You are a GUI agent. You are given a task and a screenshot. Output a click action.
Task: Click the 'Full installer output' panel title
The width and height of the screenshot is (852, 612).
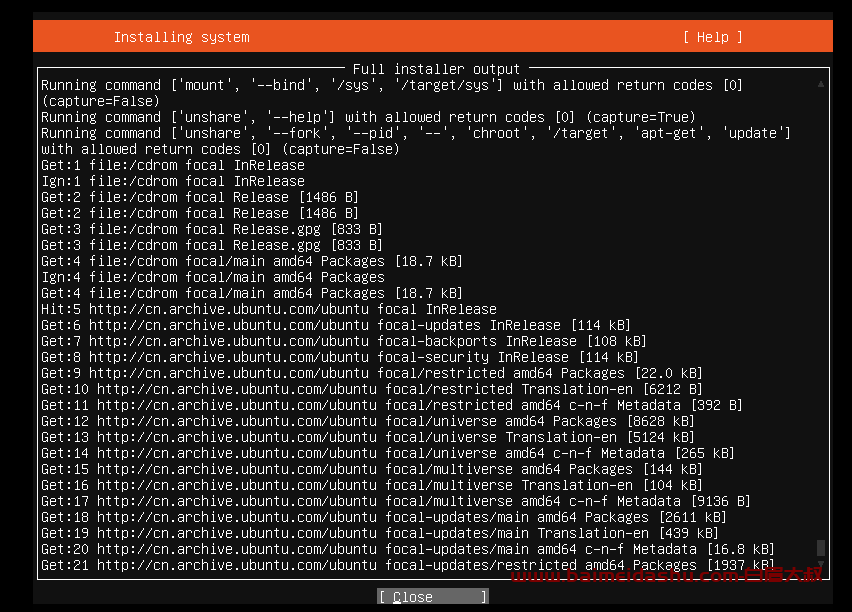tap(436, 69)
